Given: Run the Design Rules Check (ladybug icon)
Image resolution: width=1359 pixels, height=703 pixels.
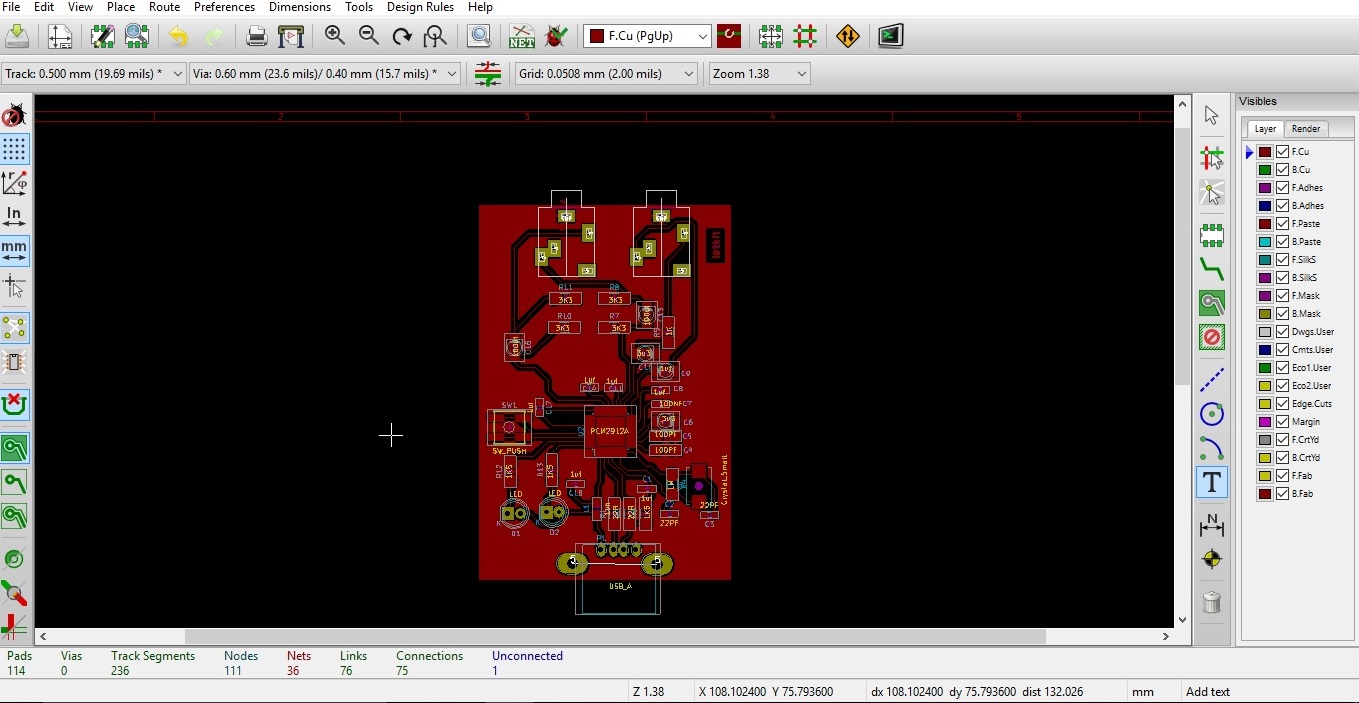Looking at the screenshot, I should click(x=557, y=37).
